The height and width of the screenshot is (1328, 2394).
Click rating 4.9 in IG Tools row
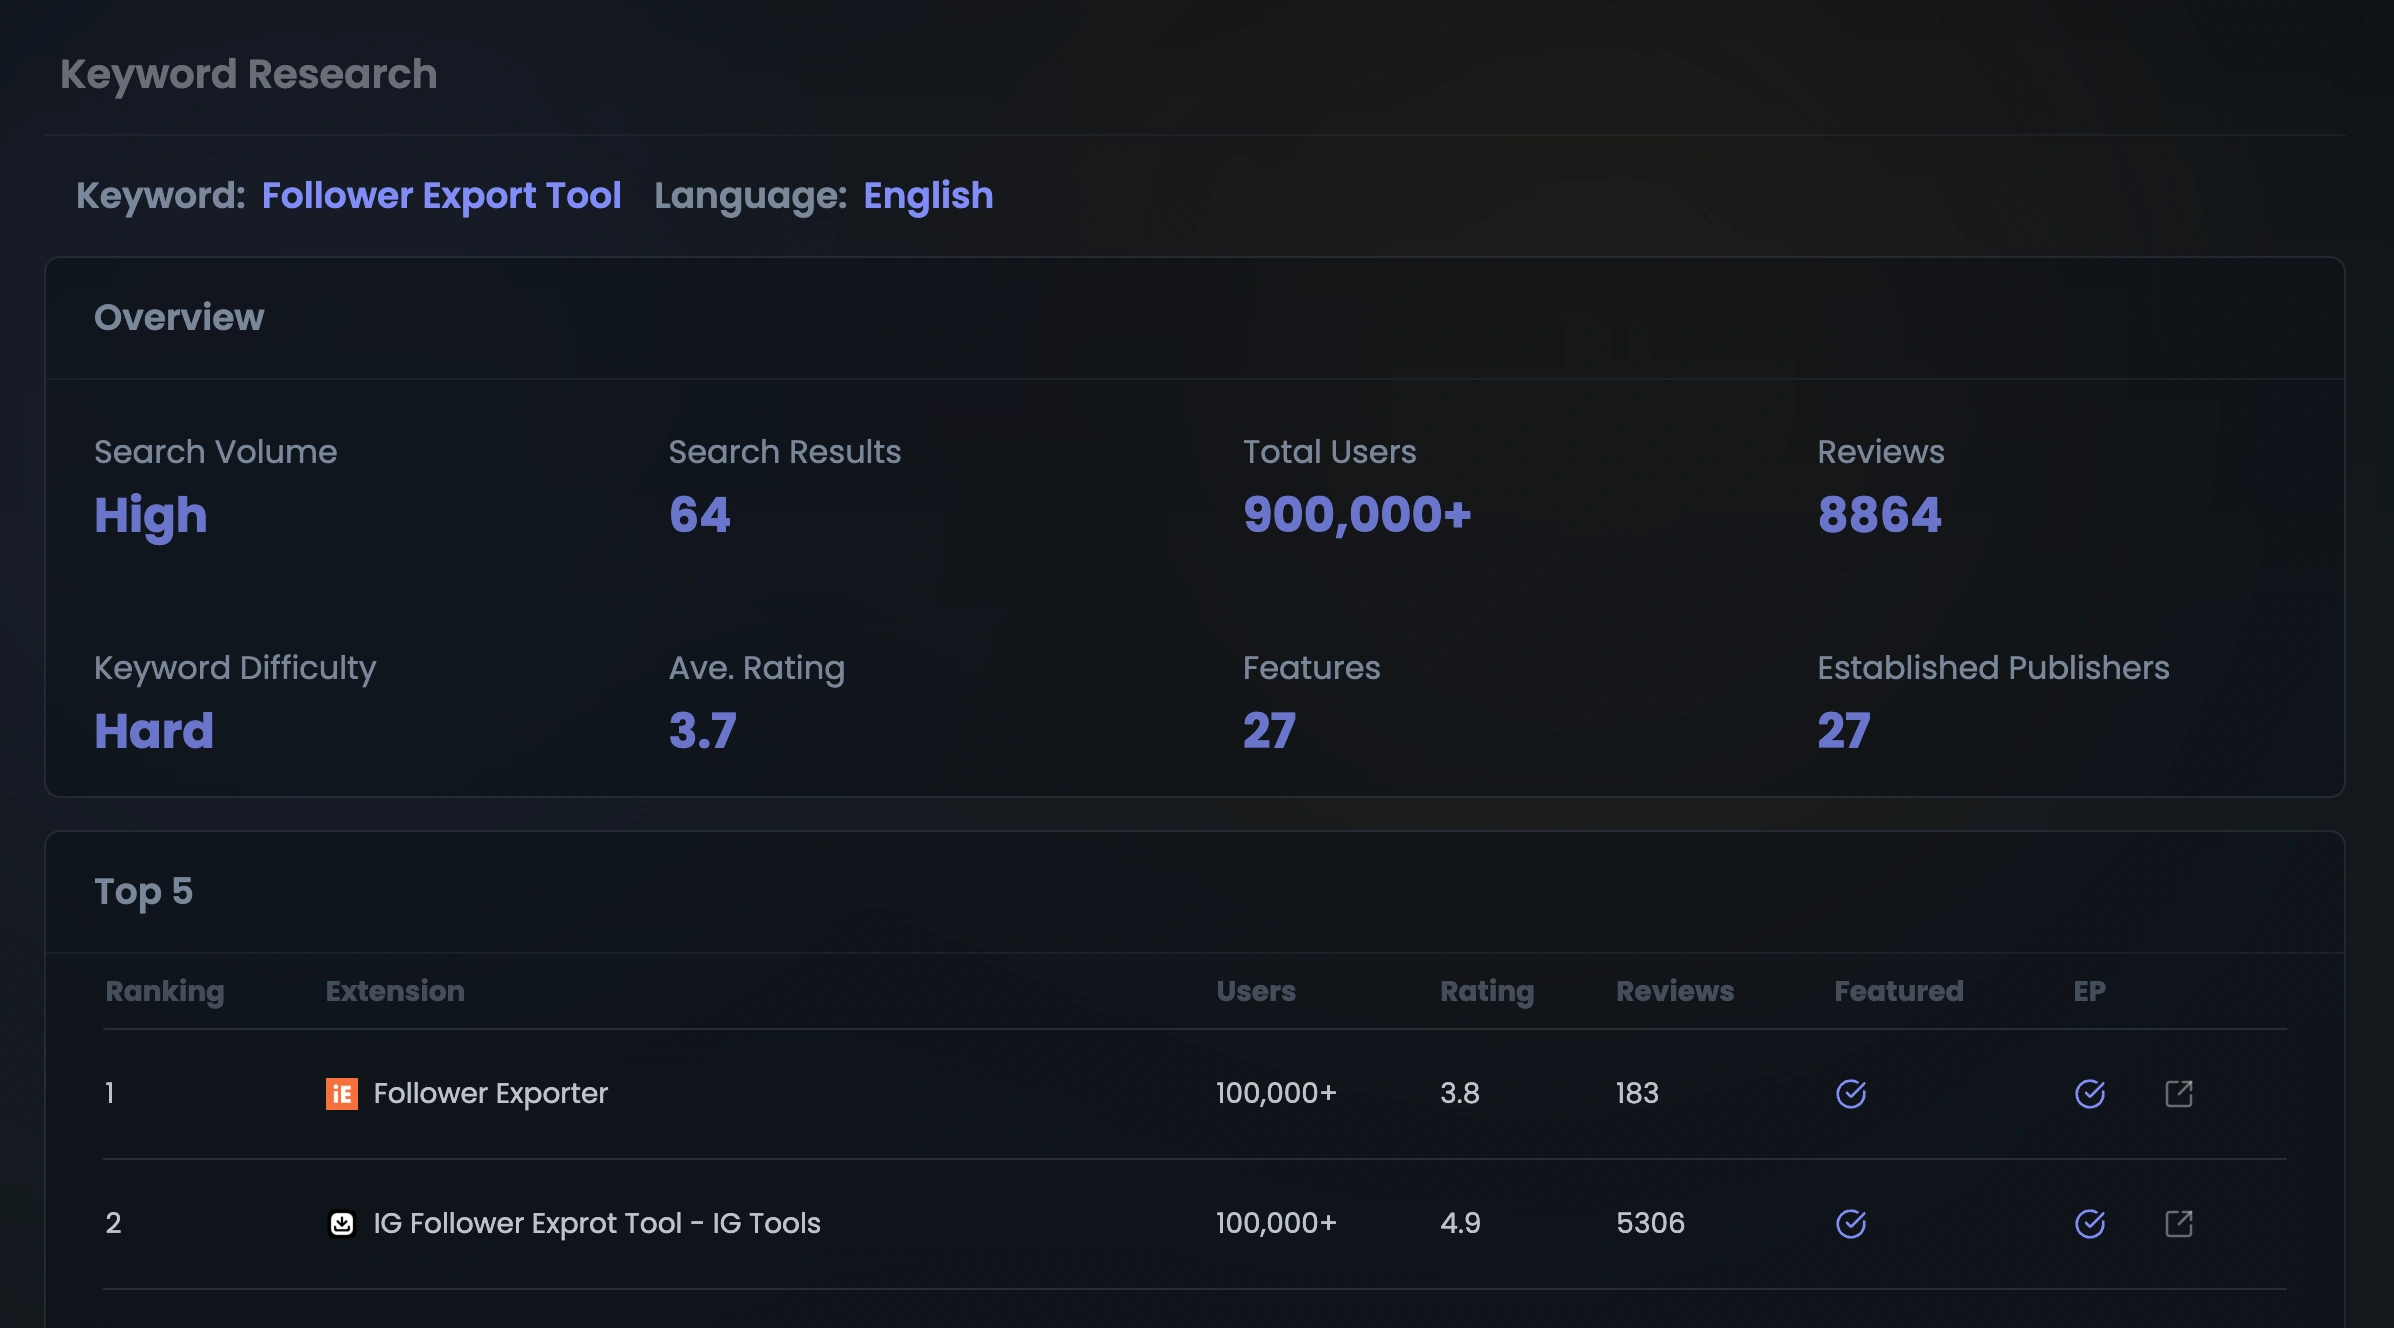point(1460,1223)
